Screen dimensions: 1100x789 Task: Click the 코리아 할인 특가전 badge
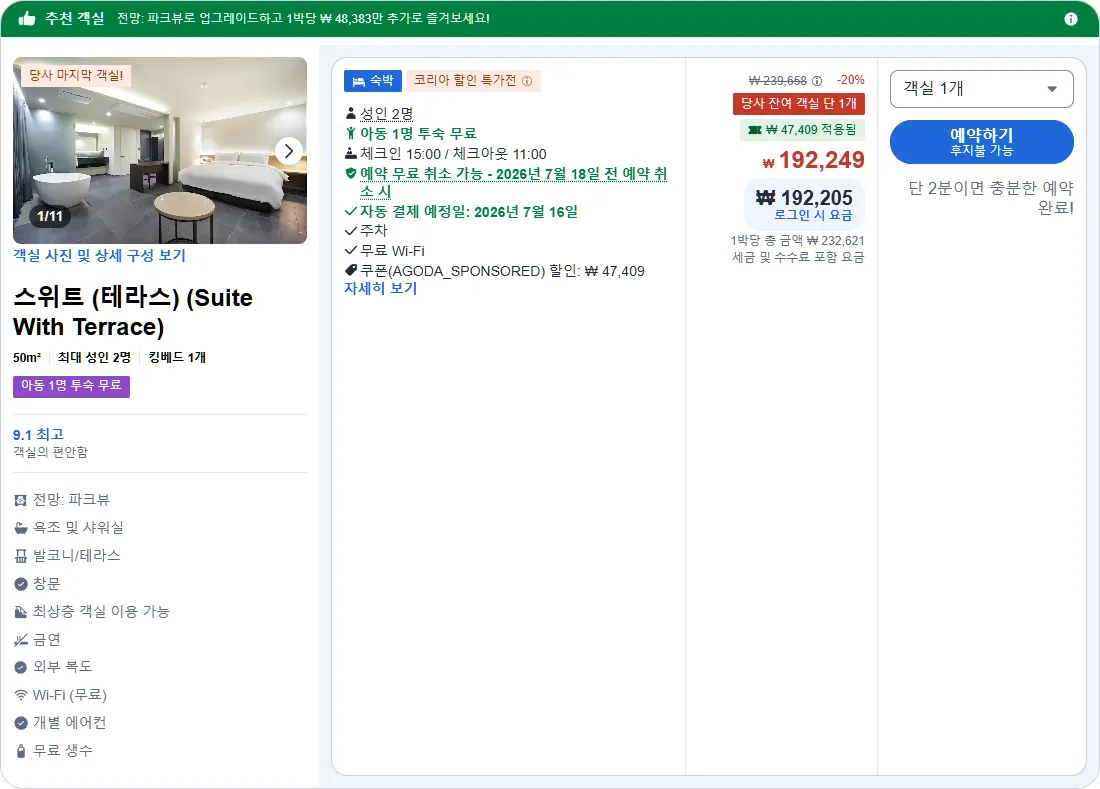(x=473, y=81)
